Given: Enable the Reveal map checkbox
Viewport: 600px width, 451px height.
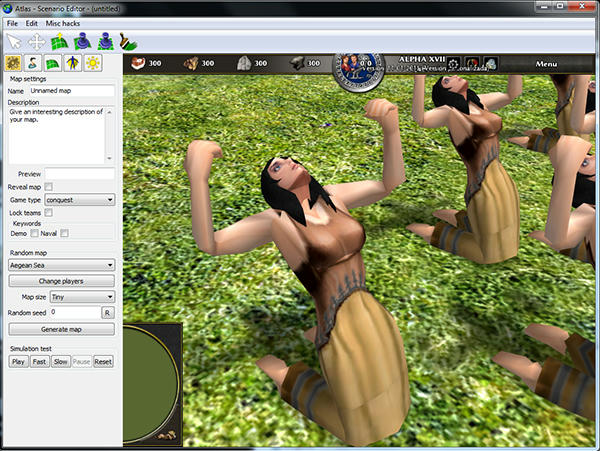Looking at the screenshot, I should pyautogui.click(x=49, y=187).
